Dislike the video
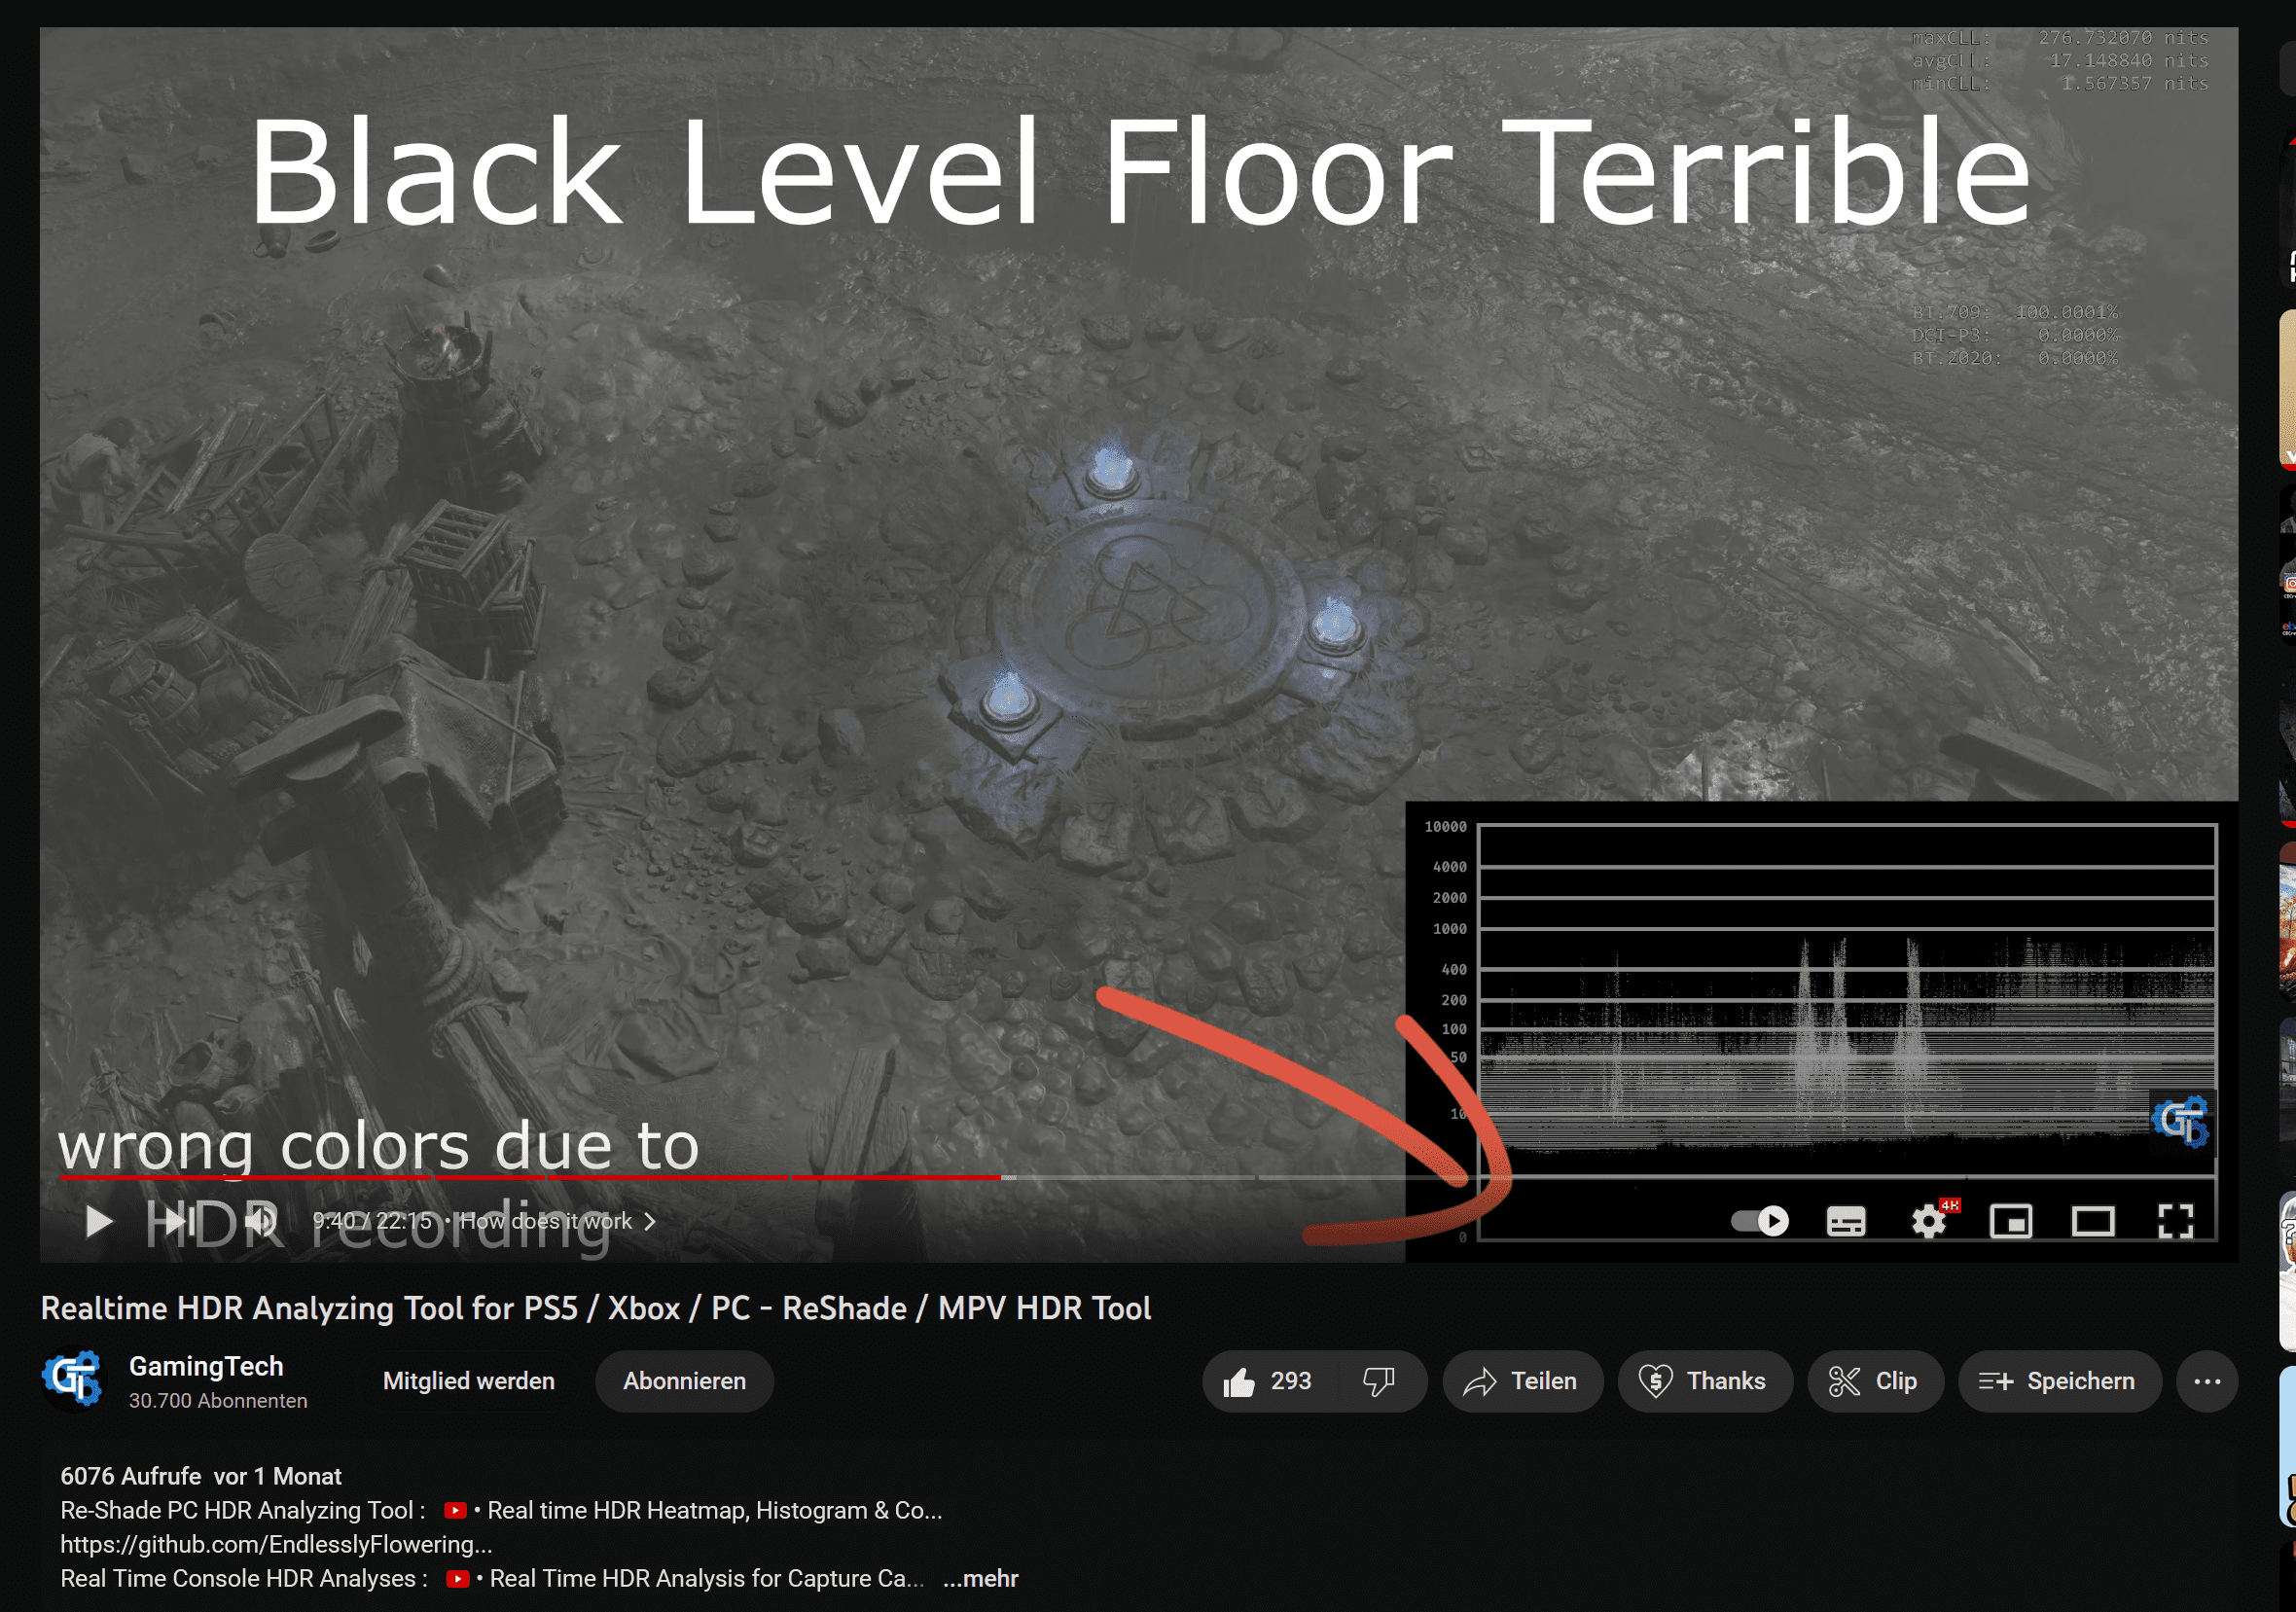 [1380, 1381]
